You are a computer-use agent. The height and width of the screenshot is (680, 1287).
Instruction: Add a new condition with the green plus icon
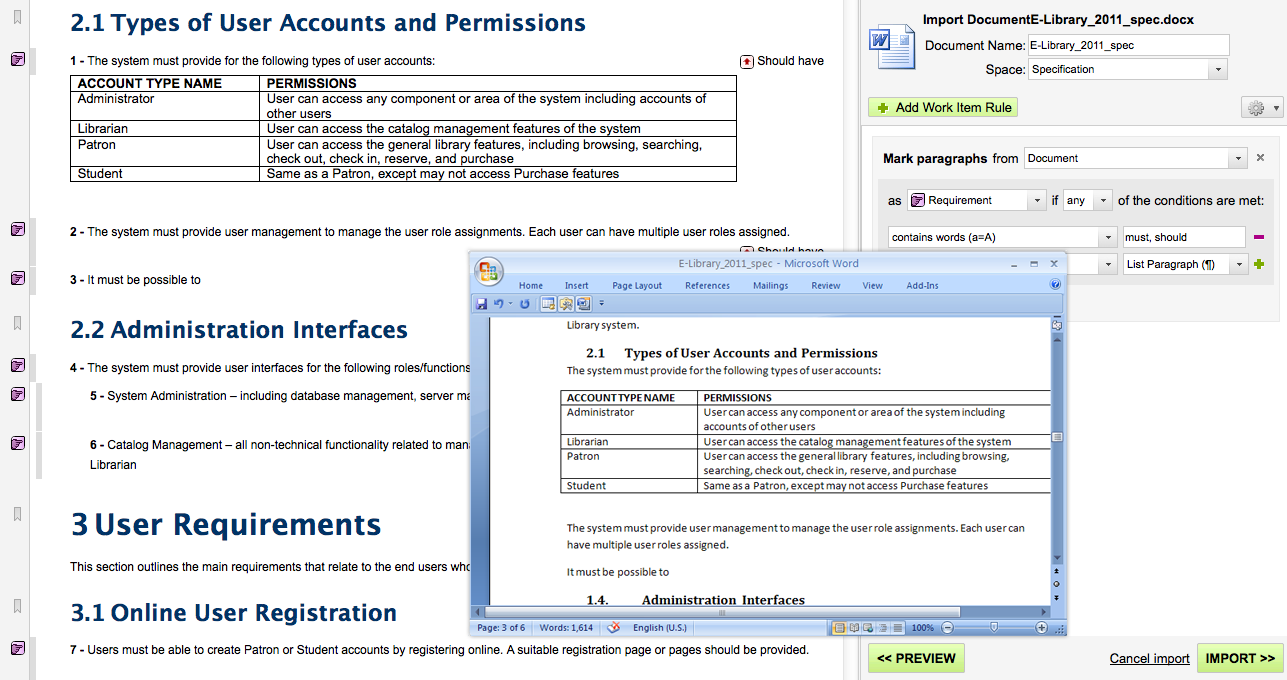(x=1258, y=264)
